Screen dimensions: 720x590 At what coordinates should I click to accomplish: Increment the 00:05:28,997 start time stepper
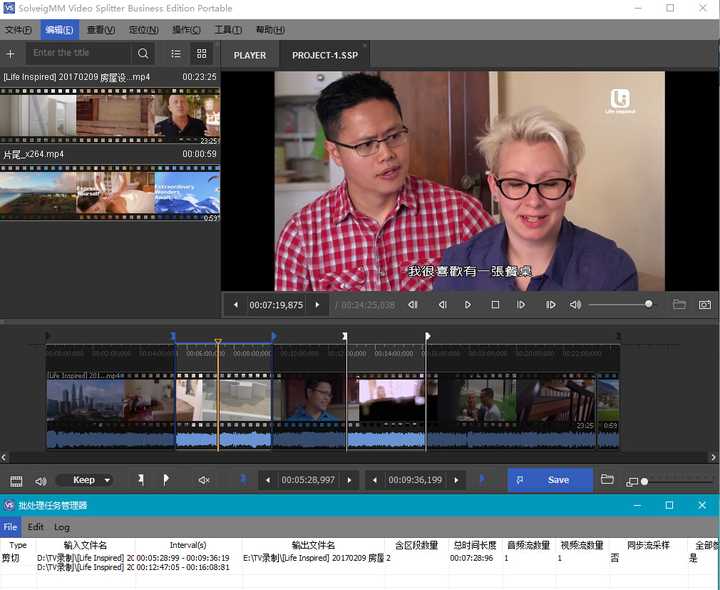pos(349,481)
